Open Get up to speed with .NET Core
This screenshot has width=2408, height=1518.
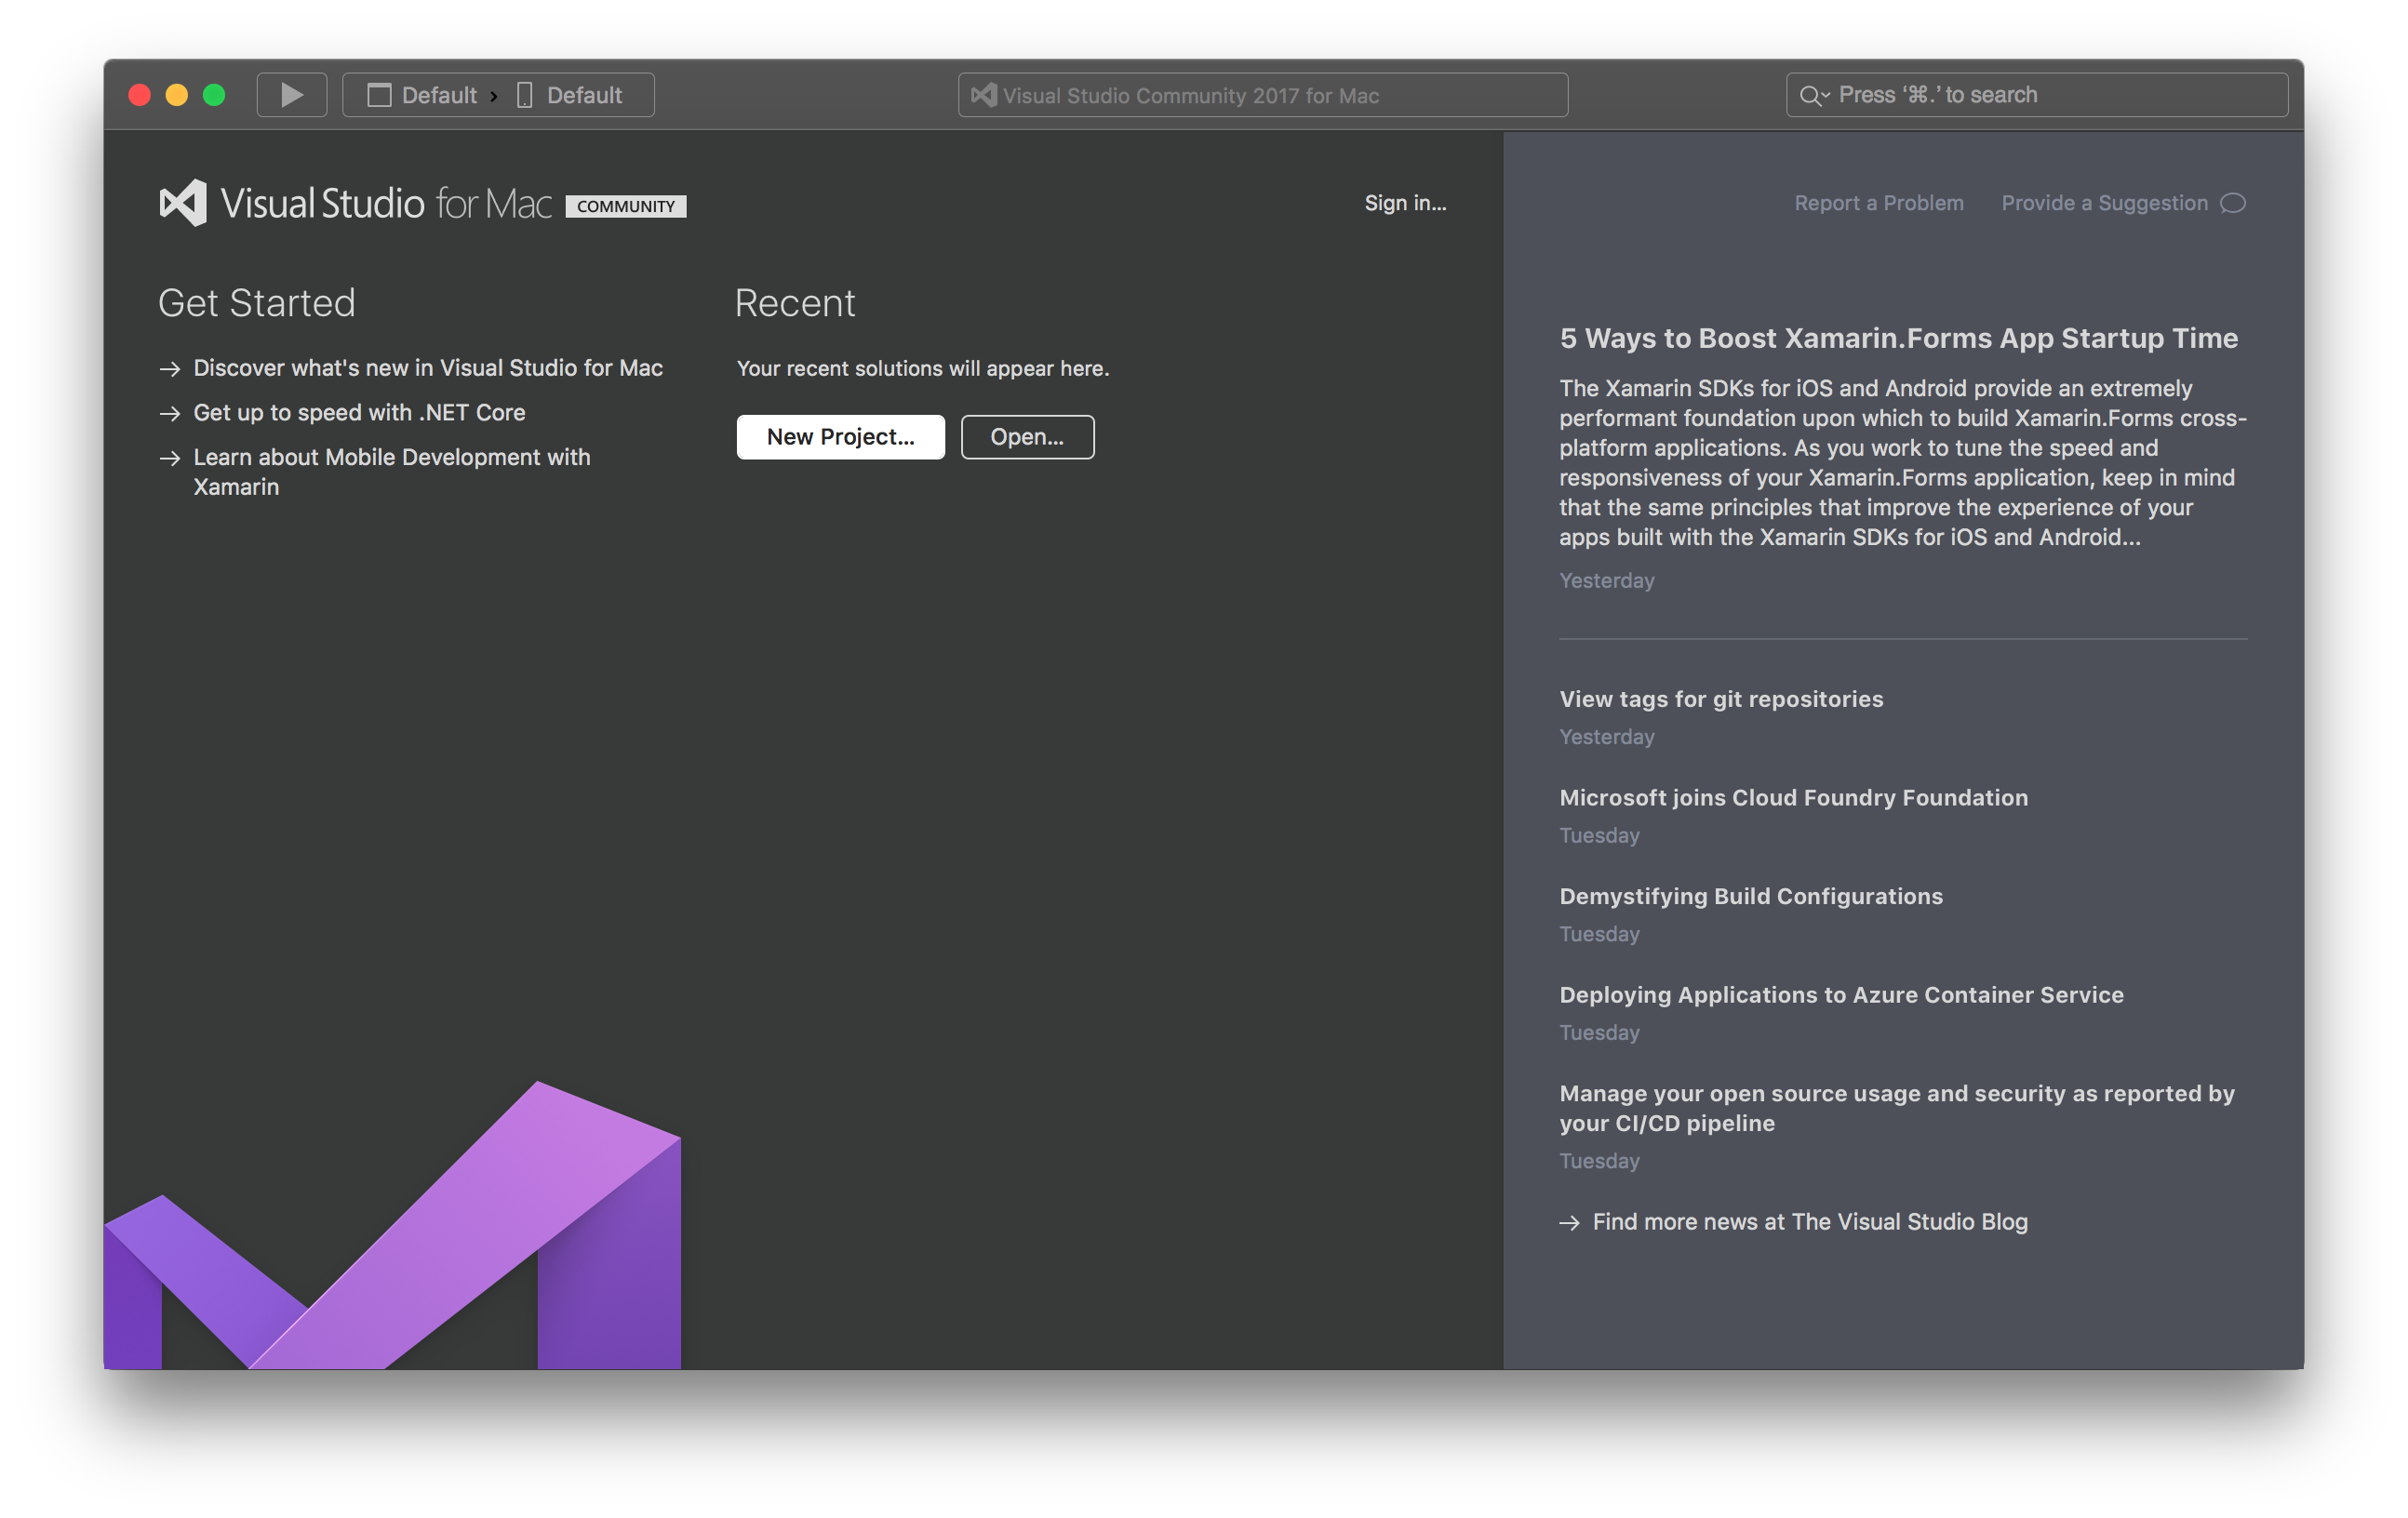pyautogui.click(x=359, y=413)
